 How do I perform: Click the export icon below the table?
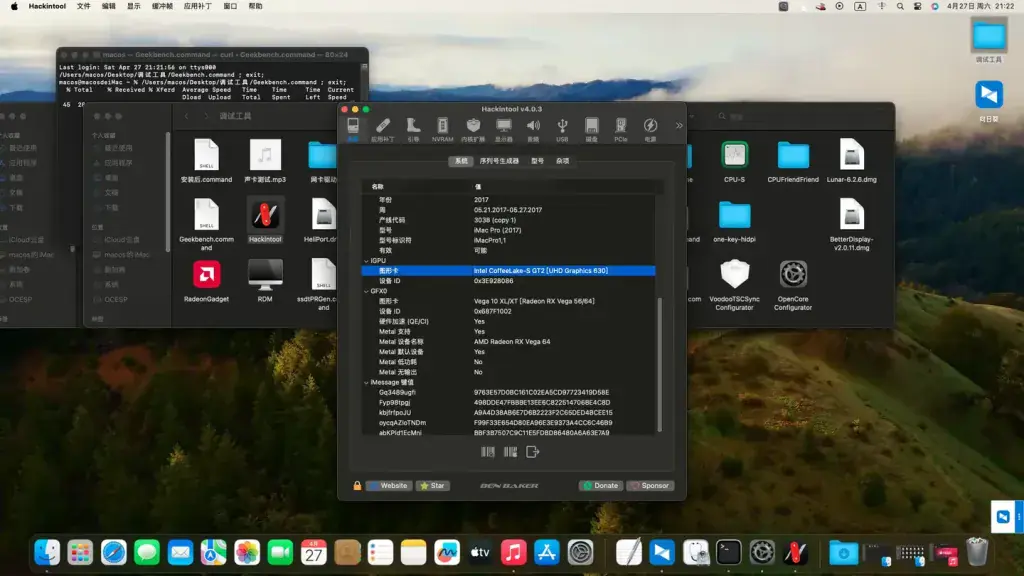pos(533,451)
